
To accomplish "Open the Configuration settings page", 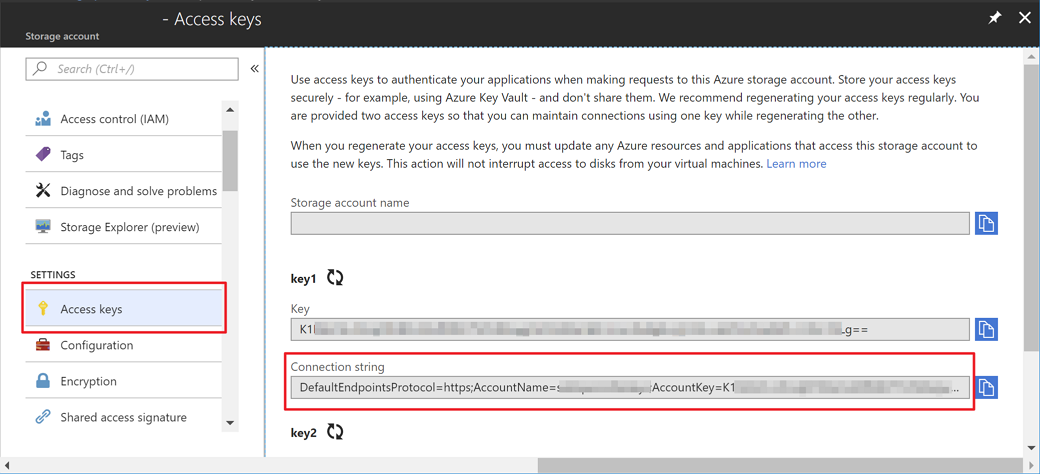I will click(x=96, y=345).
